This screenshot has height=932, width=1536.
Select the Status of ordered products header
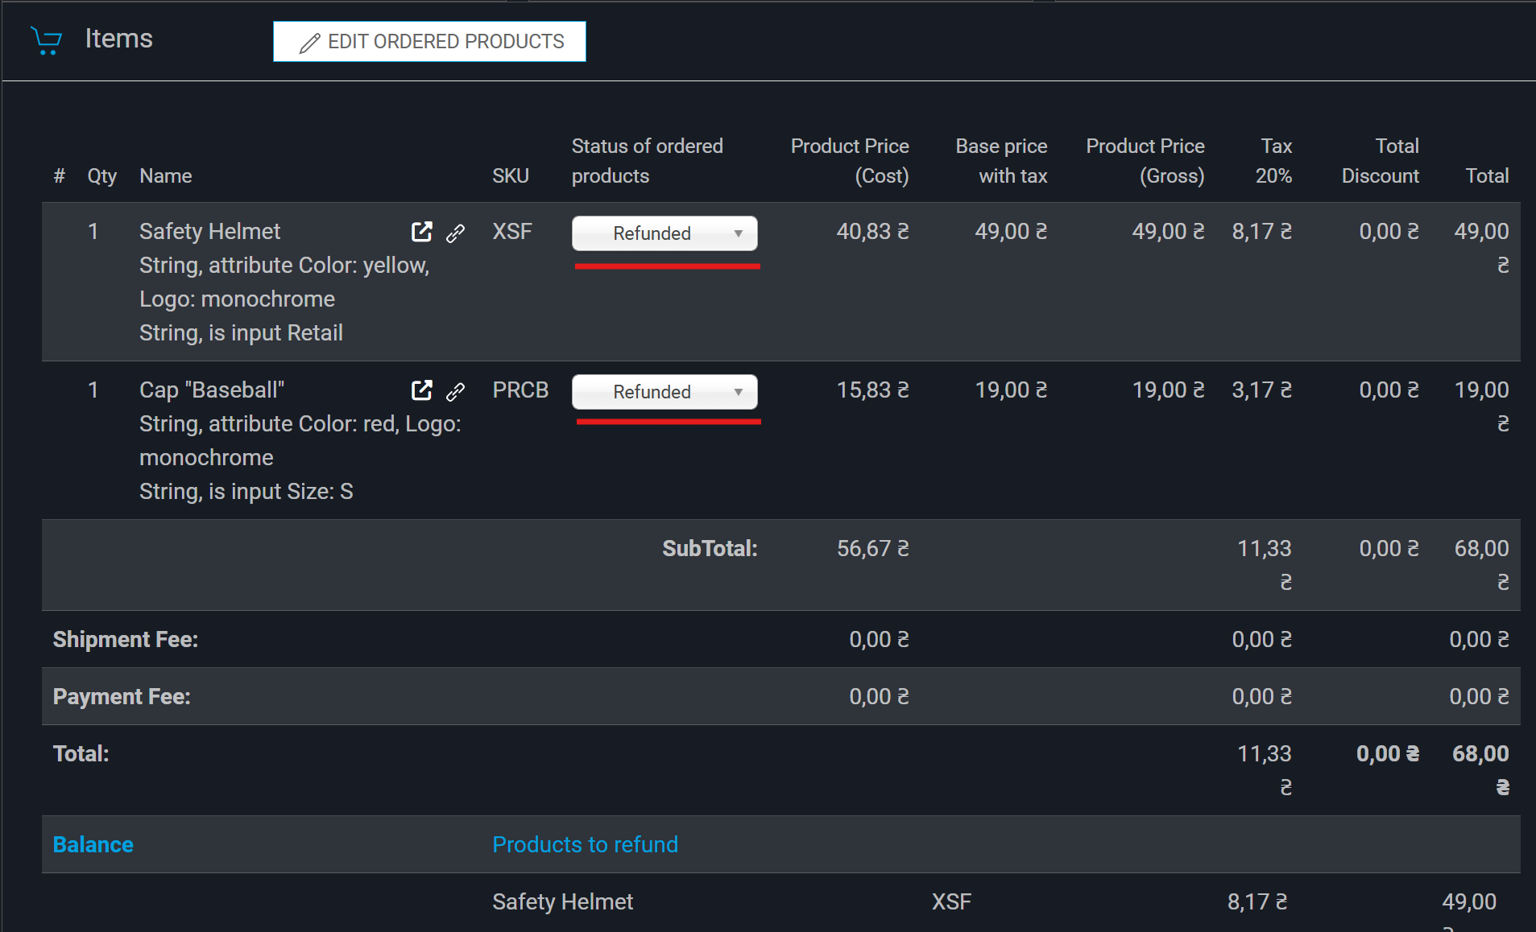pyautogui.click(x=647, y=161)
